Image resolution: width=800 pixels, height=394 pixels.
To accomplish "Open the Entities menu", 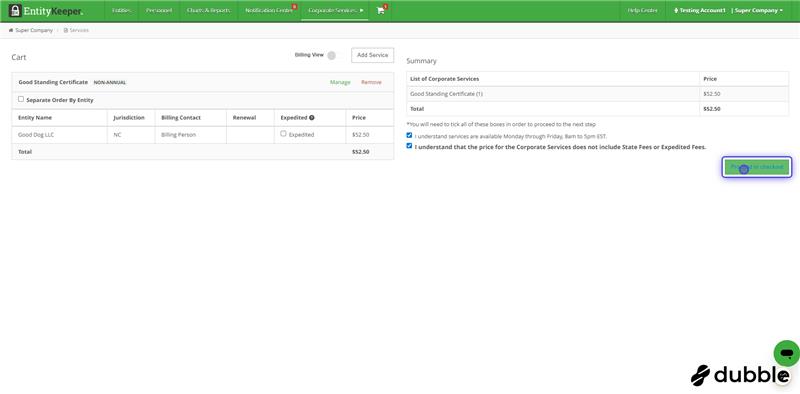I will tap(121, 10).
